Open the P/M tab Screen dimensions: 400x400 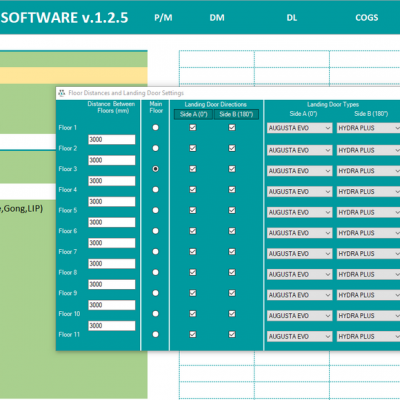(163, 18)
